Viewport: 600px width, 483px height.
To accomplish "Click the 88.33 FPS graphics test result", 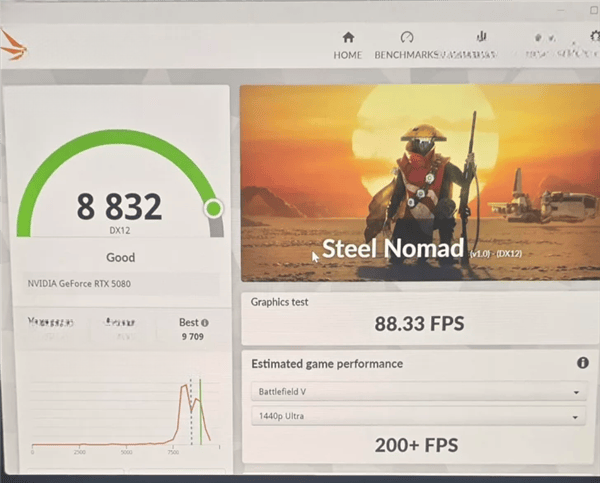I will pyautogui.click(x=419, y=324).
